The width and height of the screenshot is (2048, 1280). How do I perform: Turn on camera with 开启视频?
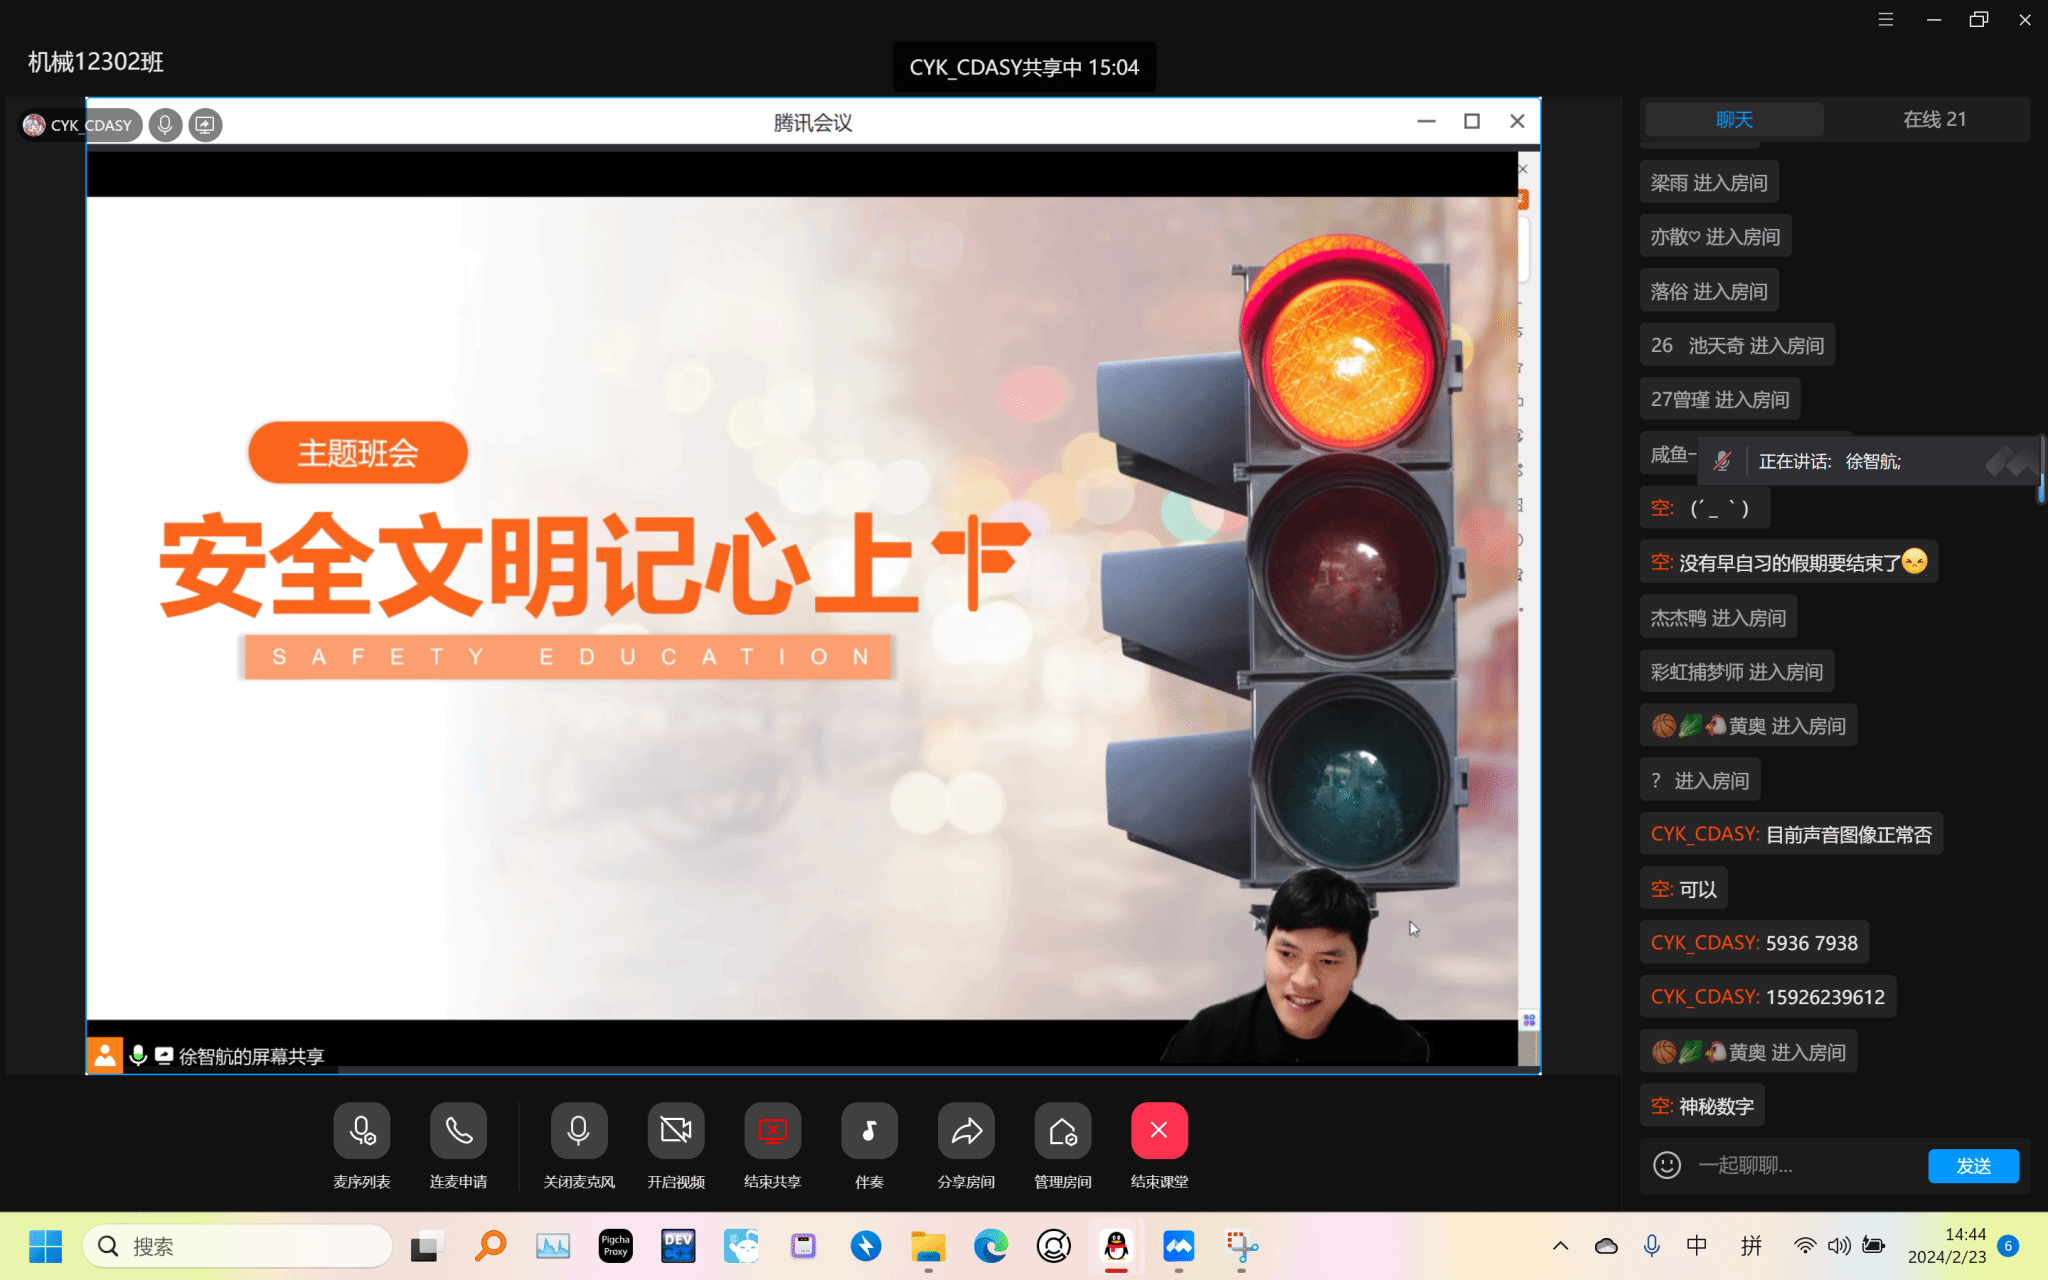coord(676,1131)
